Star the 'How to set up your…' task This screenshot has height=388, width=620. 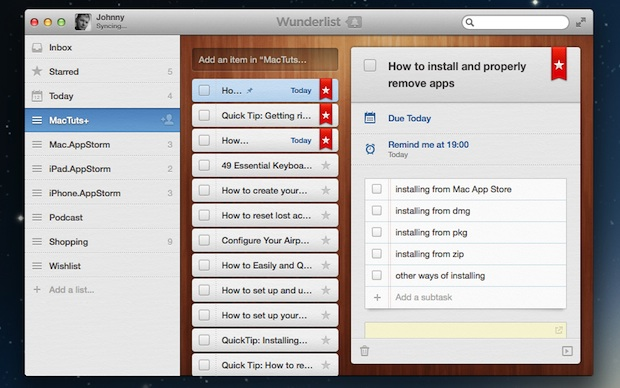[326, 315]
